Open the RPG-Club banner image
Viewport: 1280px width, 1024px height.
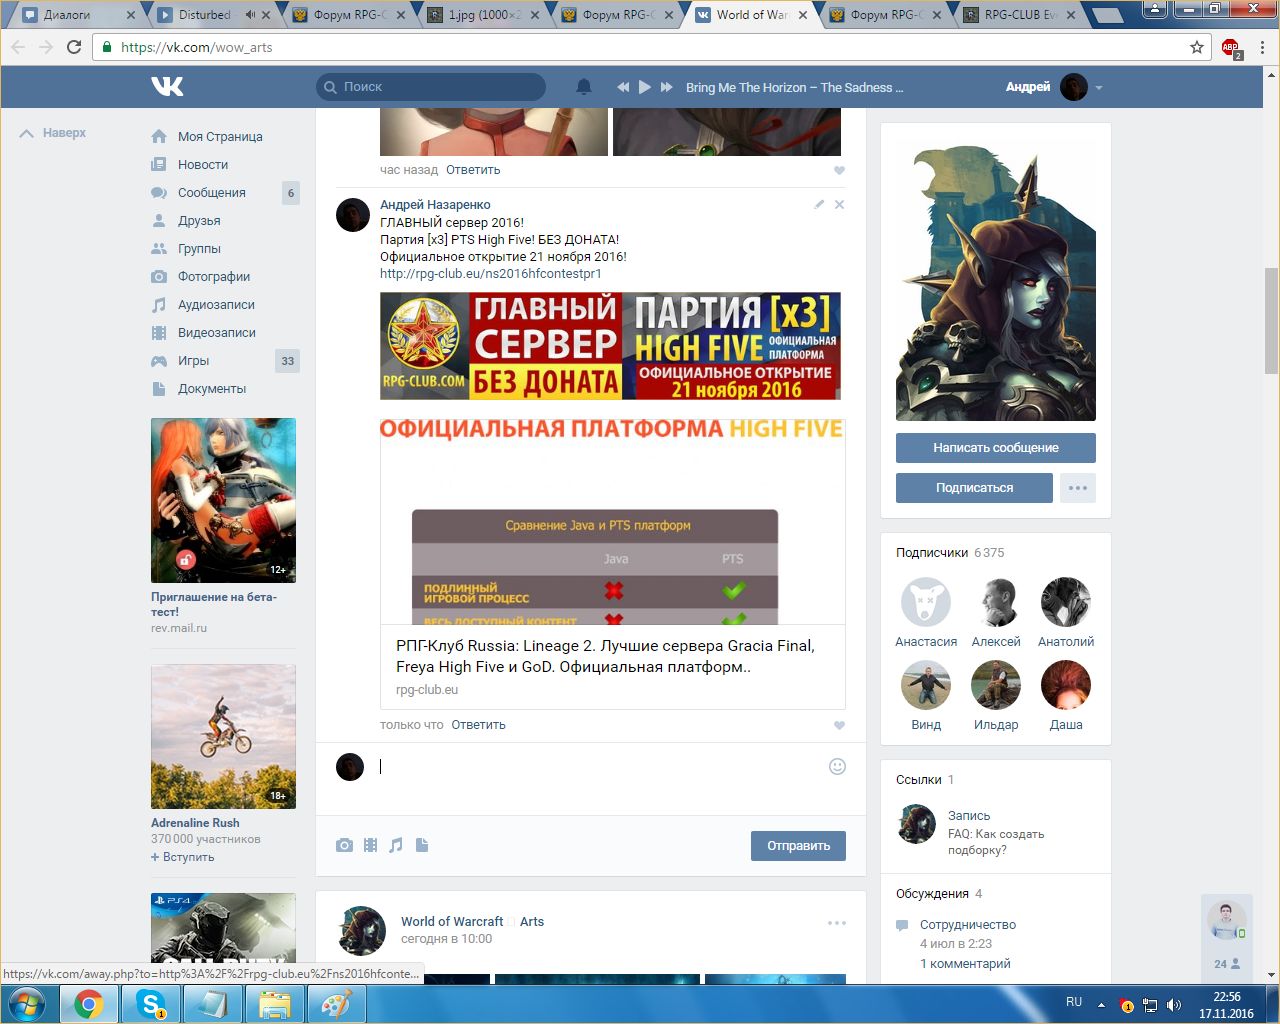point(610,346)
